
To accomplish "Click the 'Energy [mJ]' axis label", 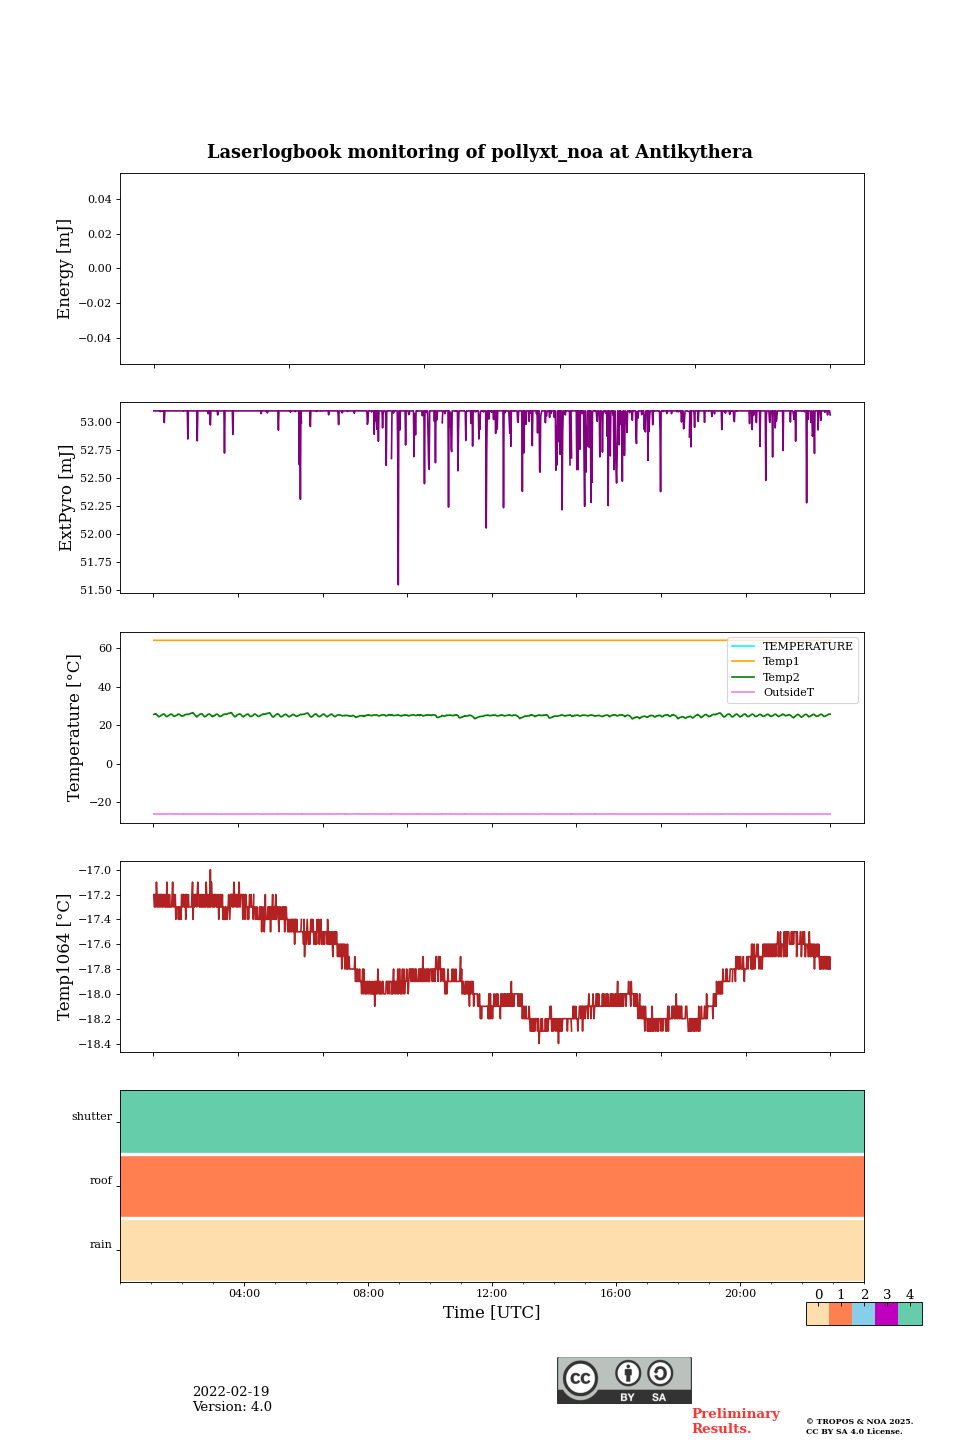I will pyautogui.click(x=64, y=269).
